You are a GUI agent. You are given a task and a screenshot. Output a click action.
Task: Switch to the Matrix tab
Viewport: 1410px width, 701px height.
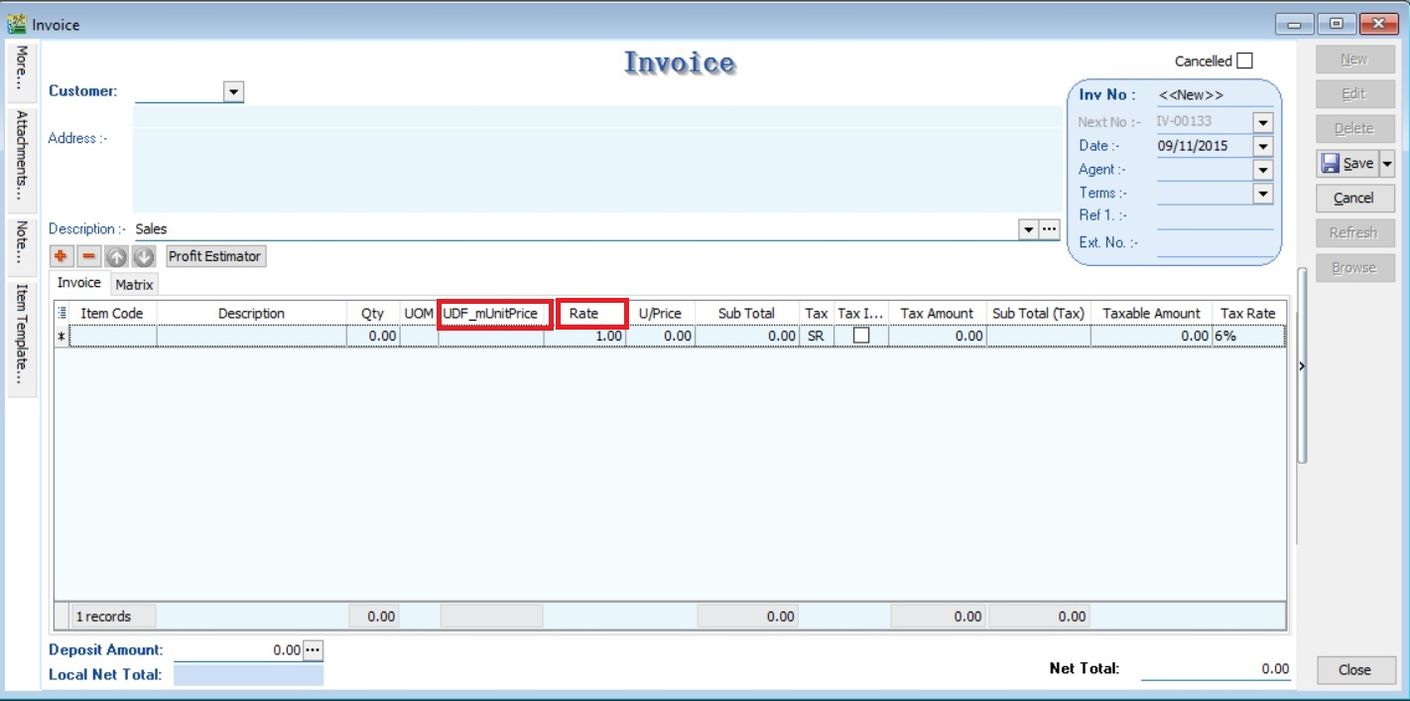click(x=134, y=285)
